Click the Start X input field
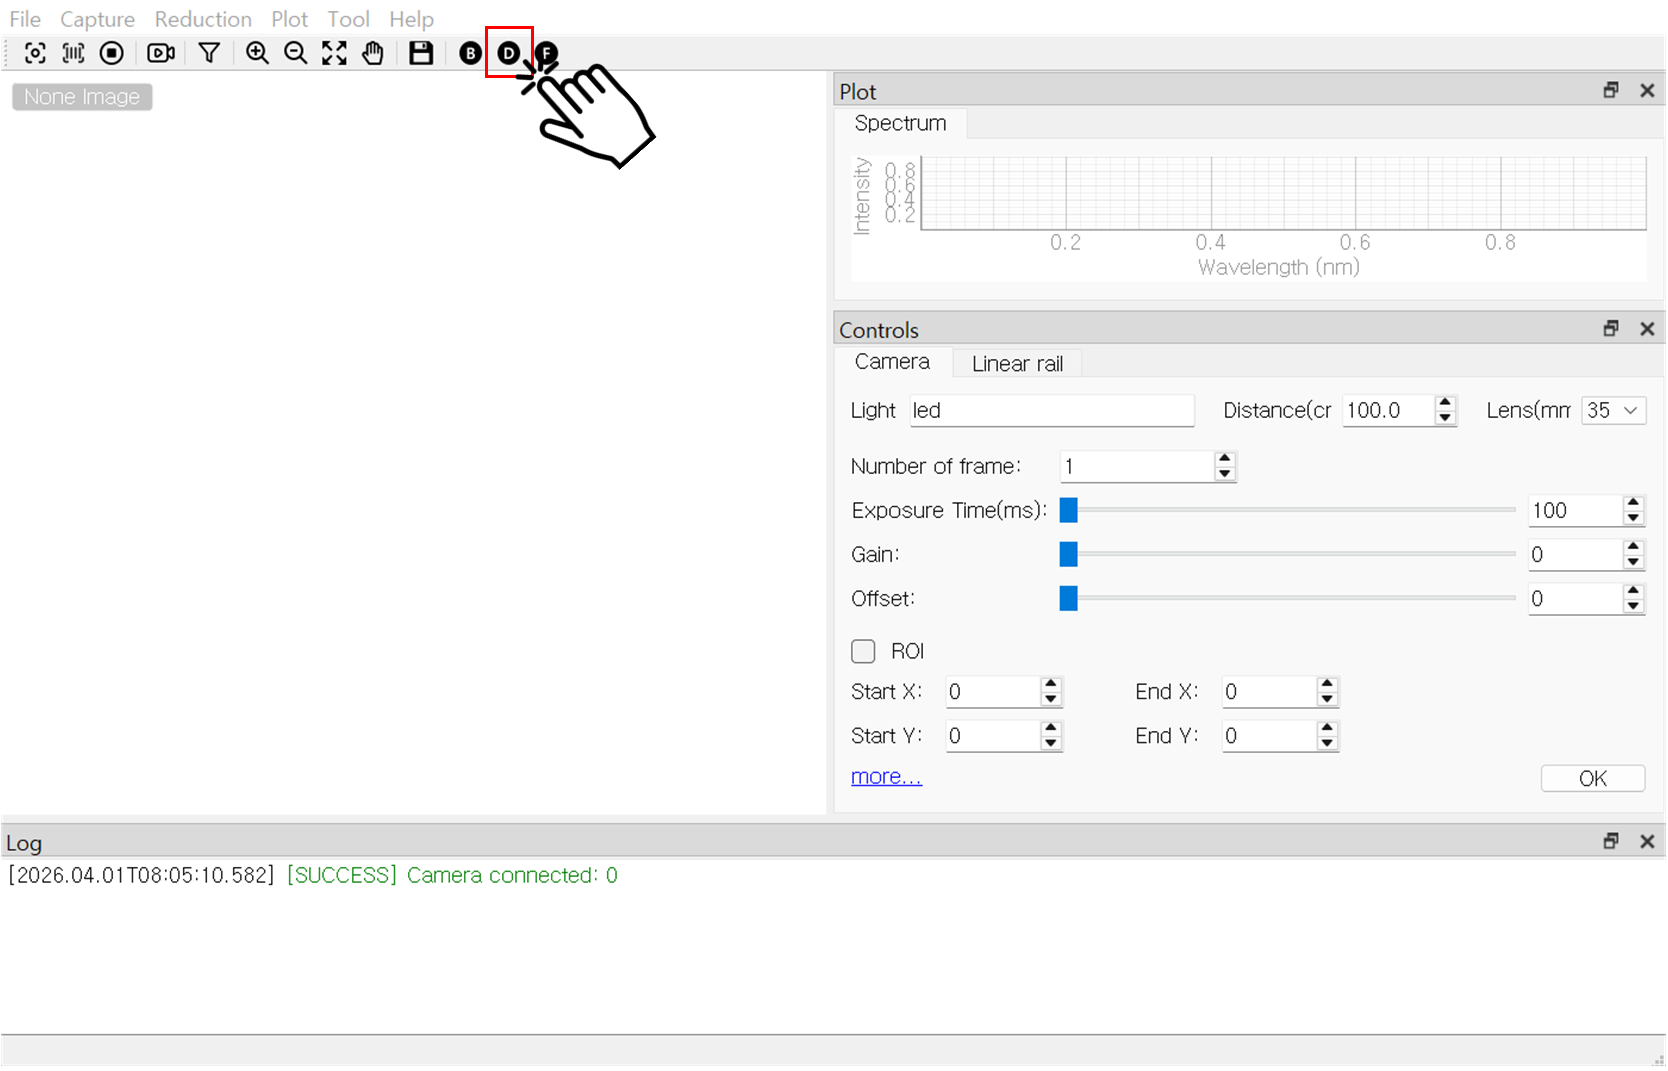The height and width of the screenshot is (1071, 1668). pos(993,692)
